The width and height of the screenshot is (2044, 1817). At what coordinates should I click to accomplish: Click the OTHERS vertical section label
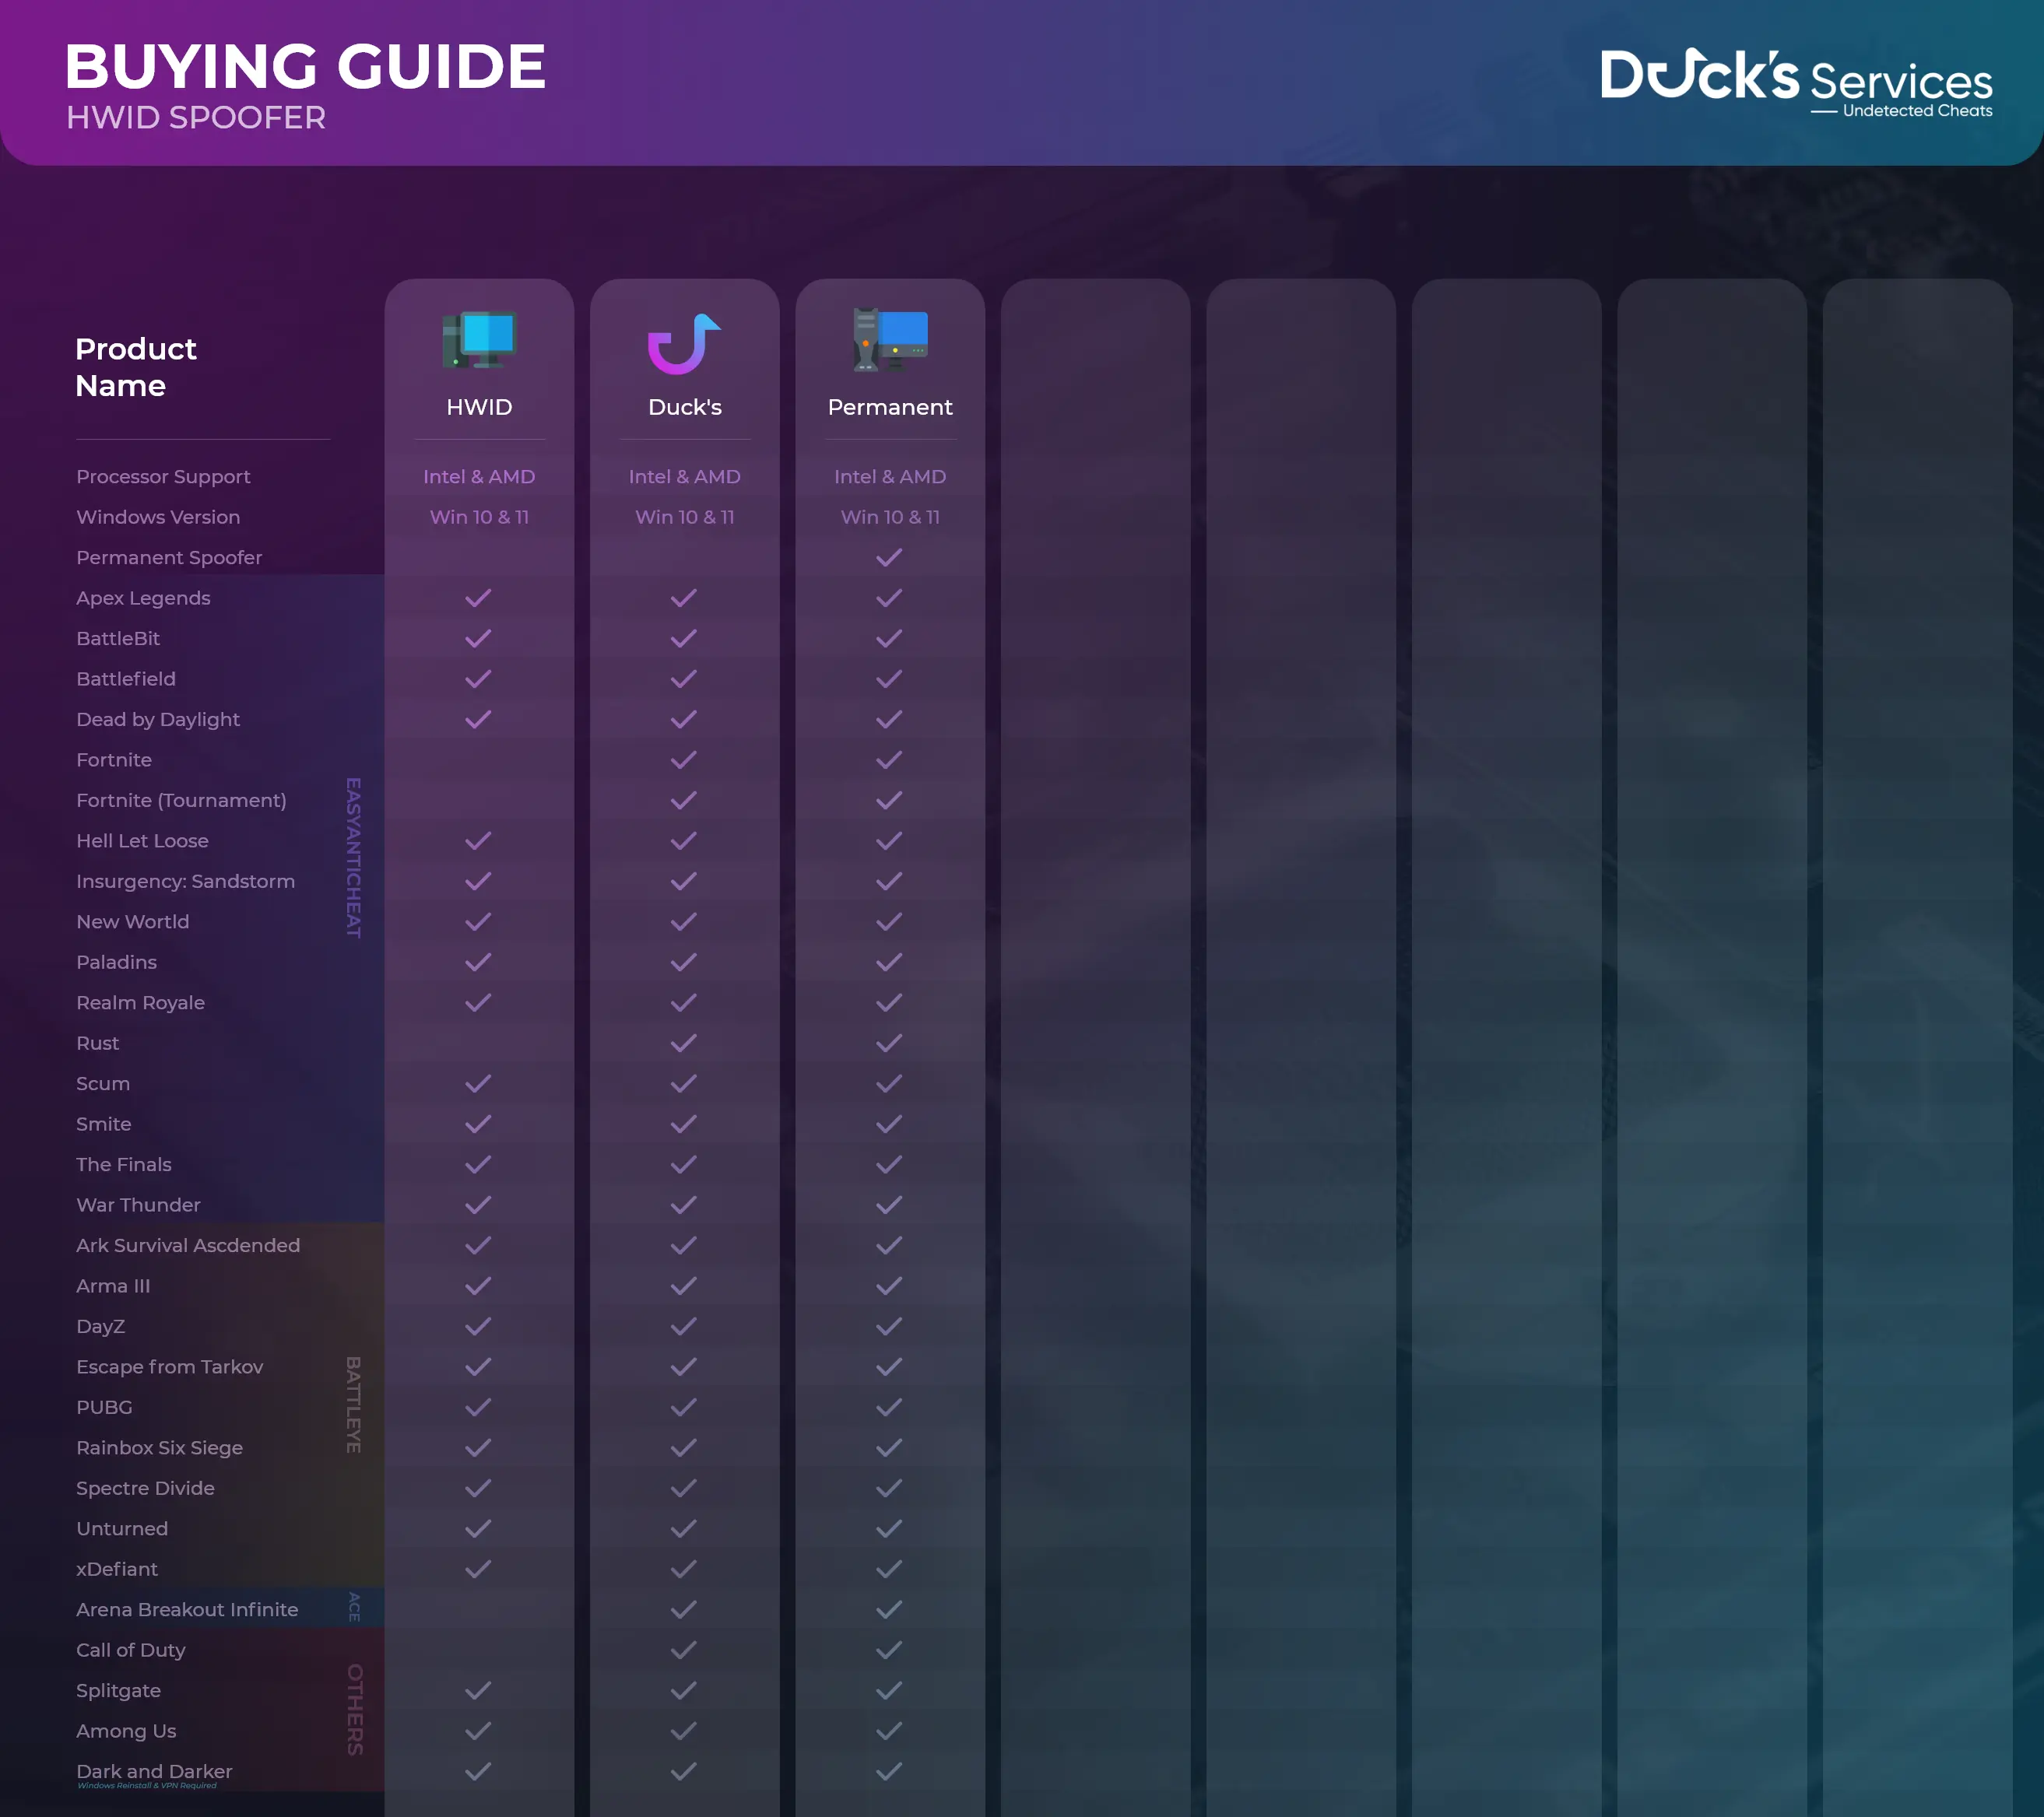(x=355, y=1709)
